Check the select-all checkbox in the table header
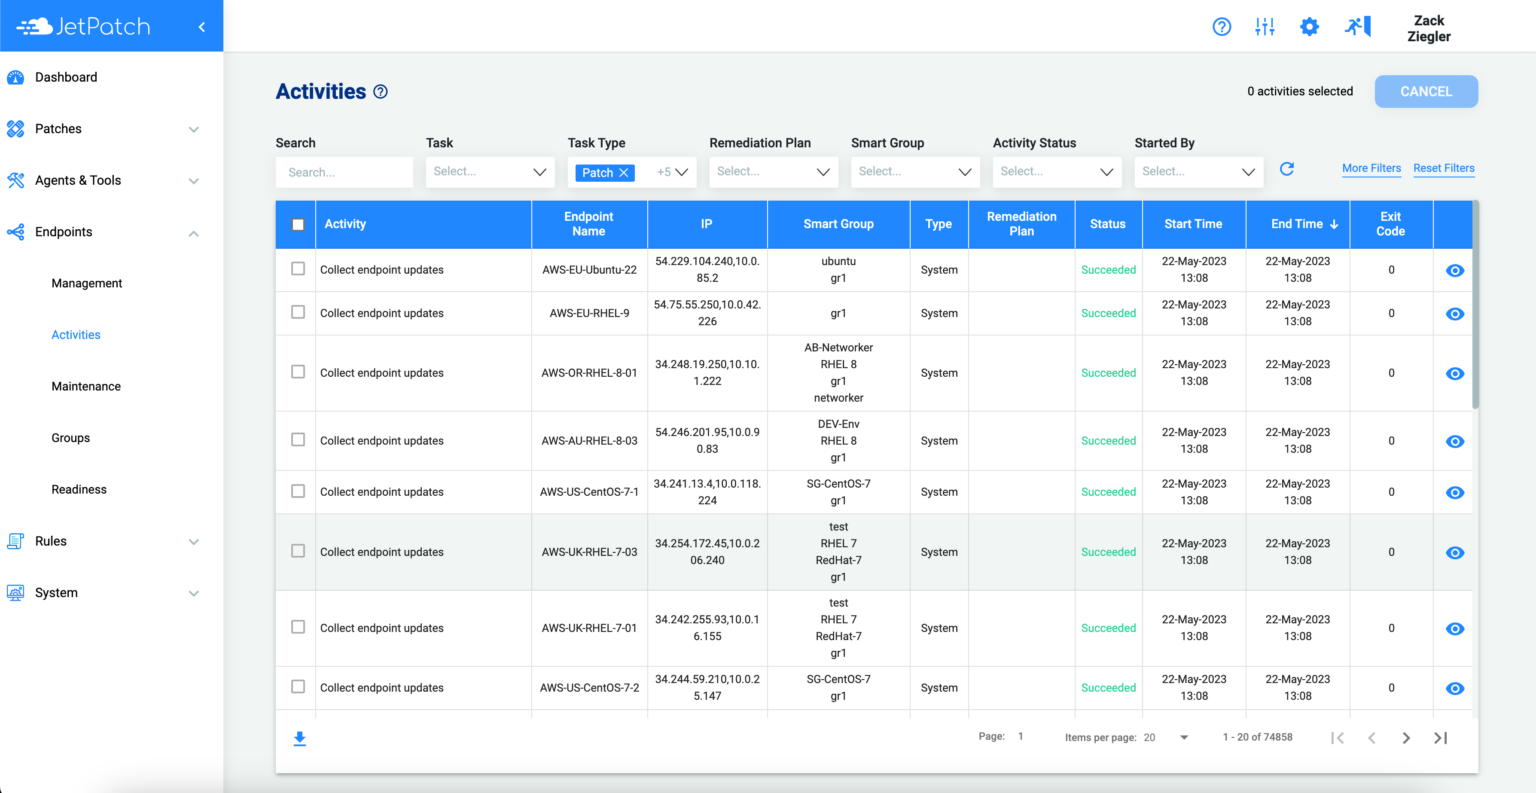Screen dimensions: 1536x793 click(x=296, y=224)
